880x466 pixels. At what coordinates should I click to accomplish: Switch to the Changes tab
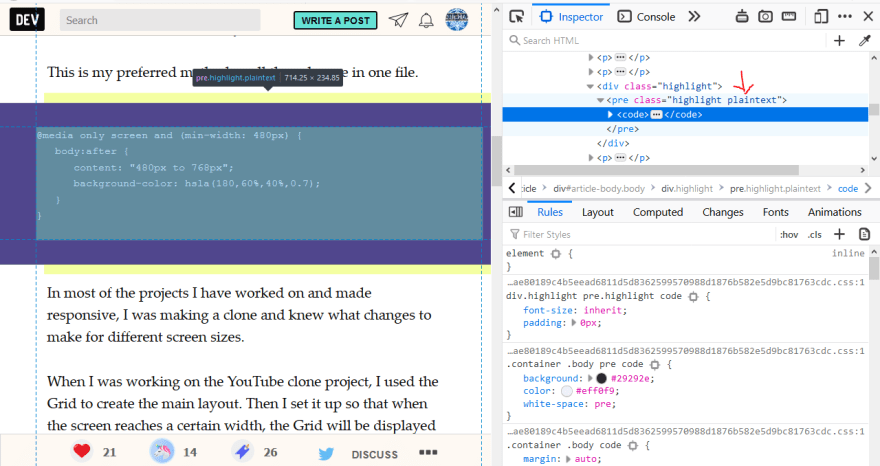tap(723, 212)
